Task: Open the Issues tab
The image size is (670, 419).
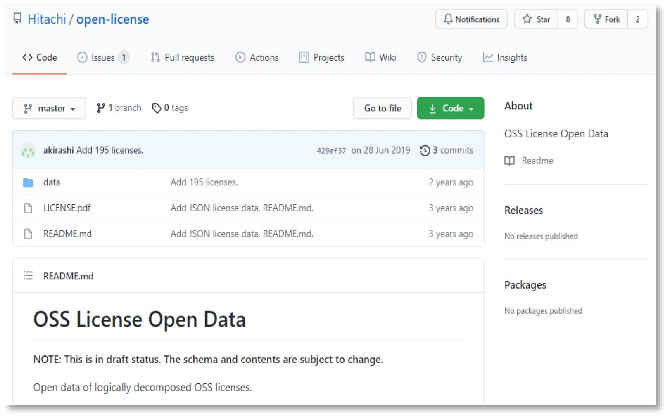Action: click(x=103, y=58)
